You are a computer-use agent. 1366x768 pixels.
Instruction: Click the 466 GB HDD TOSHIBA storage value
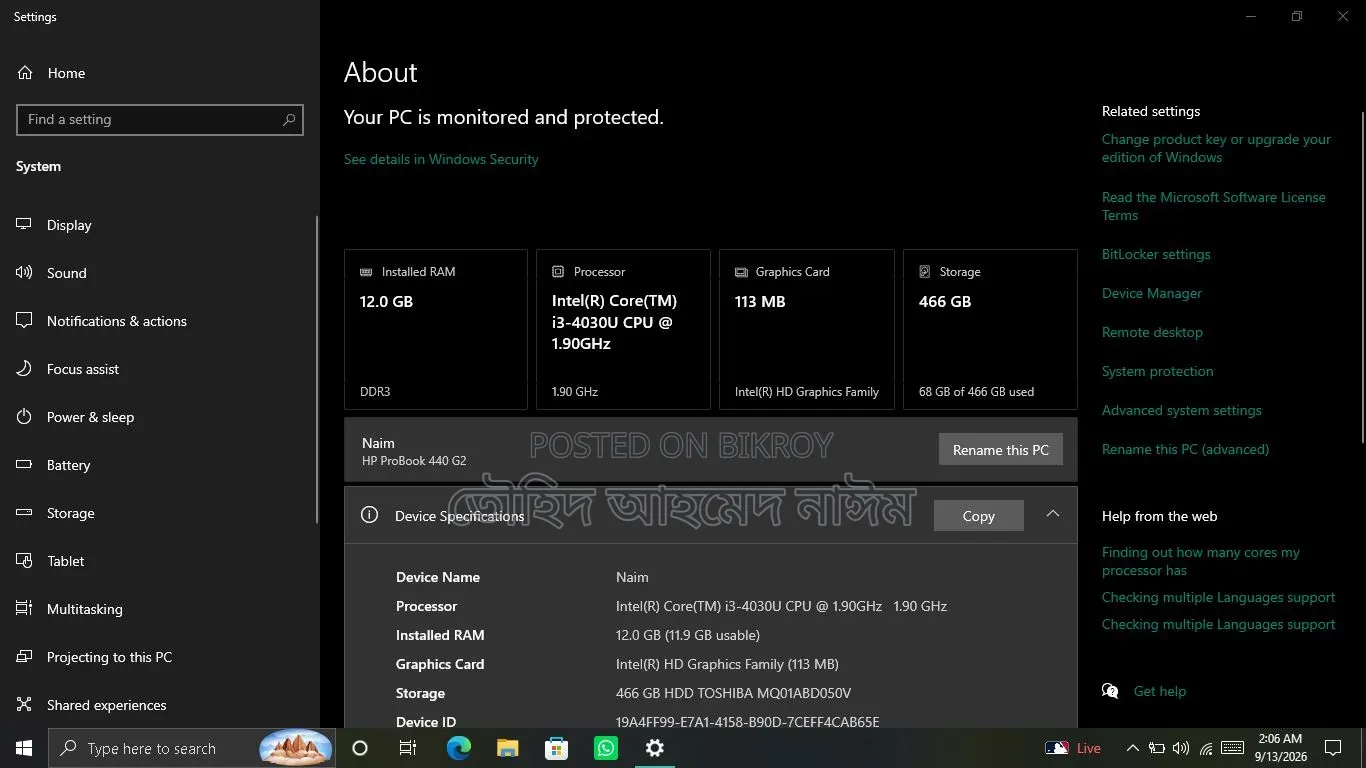coord(734,693)
